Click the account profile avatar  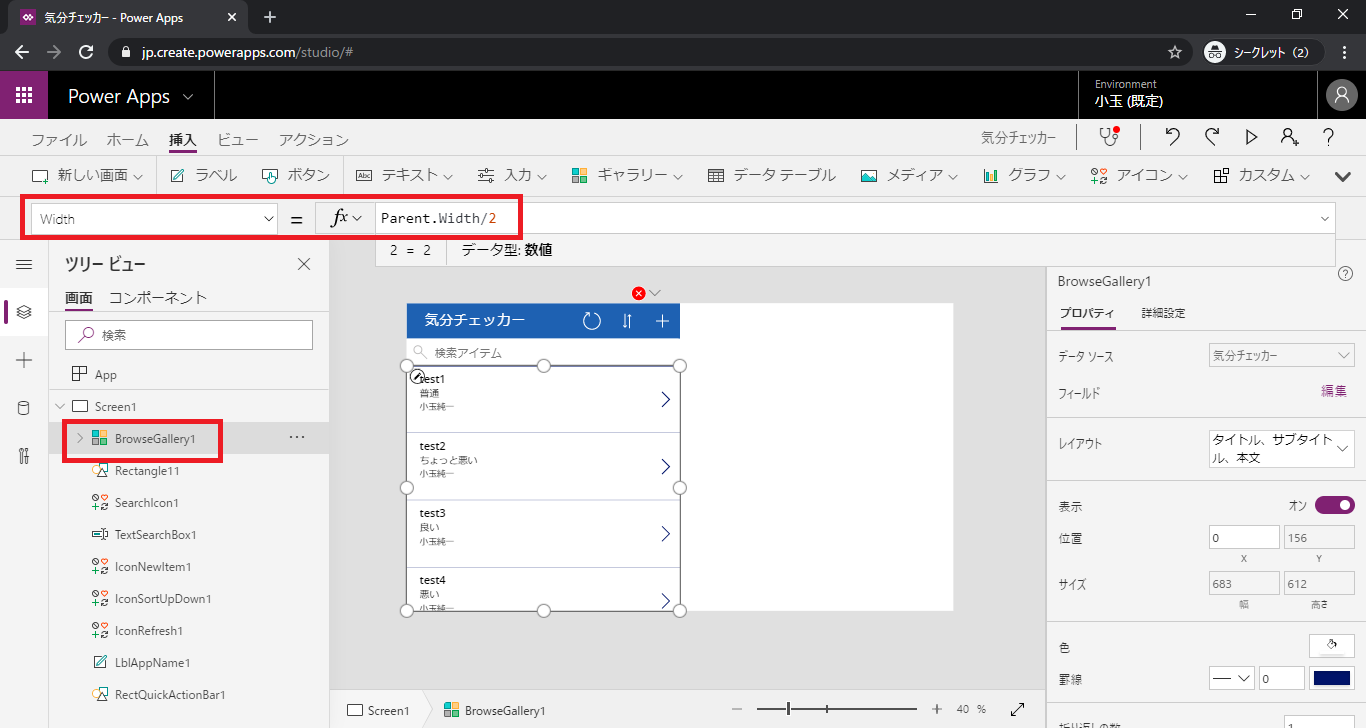click(x=1341, y=95)
